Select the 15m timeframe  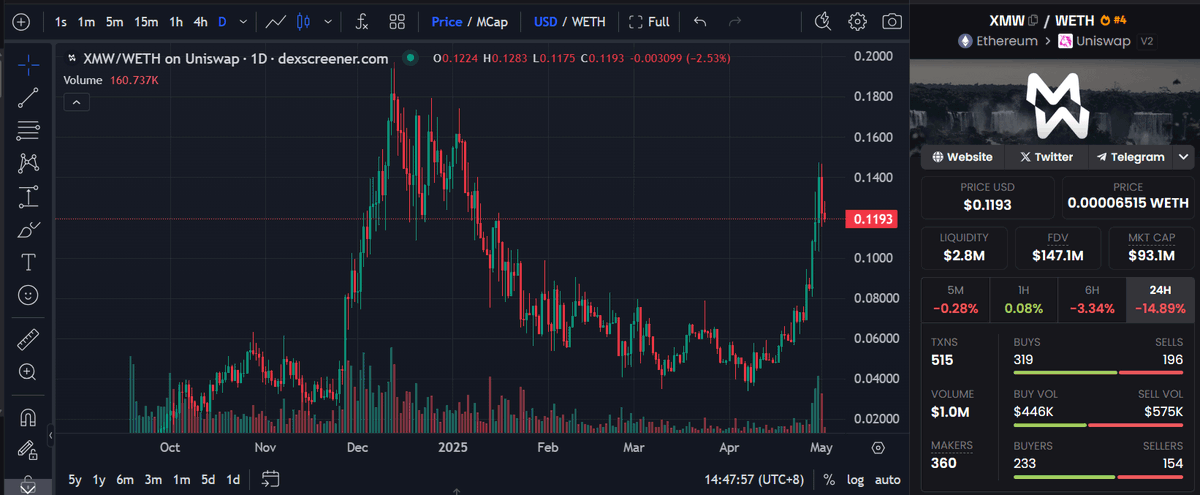pyautogui.click(x=146, y=21)
